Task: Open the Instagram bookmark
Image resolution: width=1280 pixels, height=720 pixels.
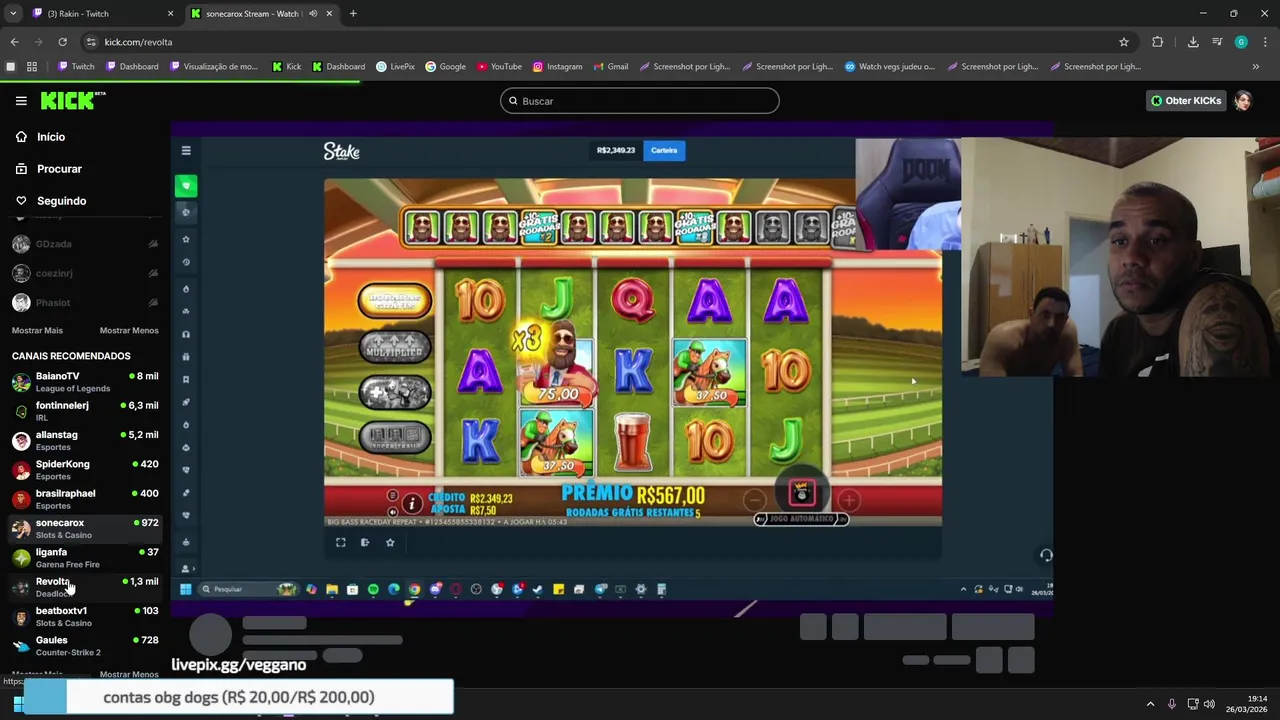Action: (557, 67)
